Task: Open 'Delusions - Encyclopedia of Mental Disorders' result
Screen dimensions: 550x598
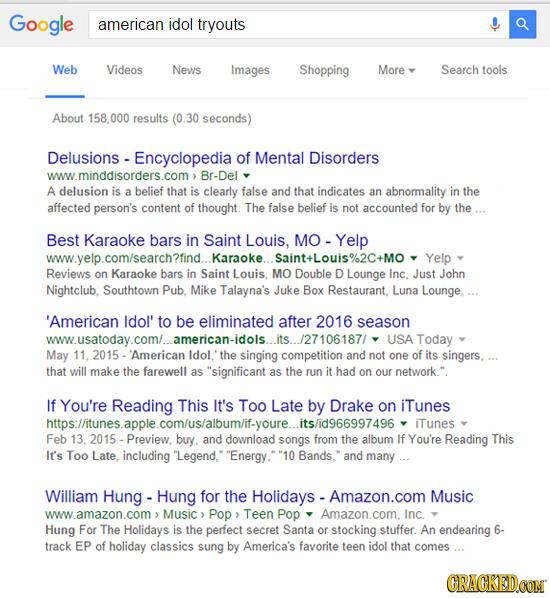Action: pyautogui.click(x=213, y=158)
